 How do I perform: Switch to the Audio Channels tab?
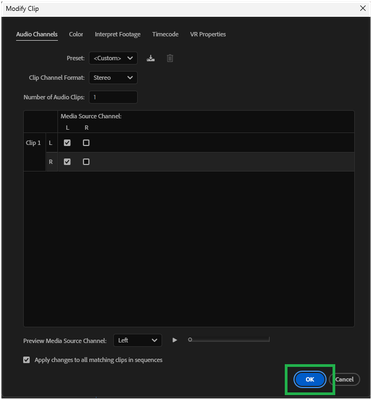tap(37, 34)
